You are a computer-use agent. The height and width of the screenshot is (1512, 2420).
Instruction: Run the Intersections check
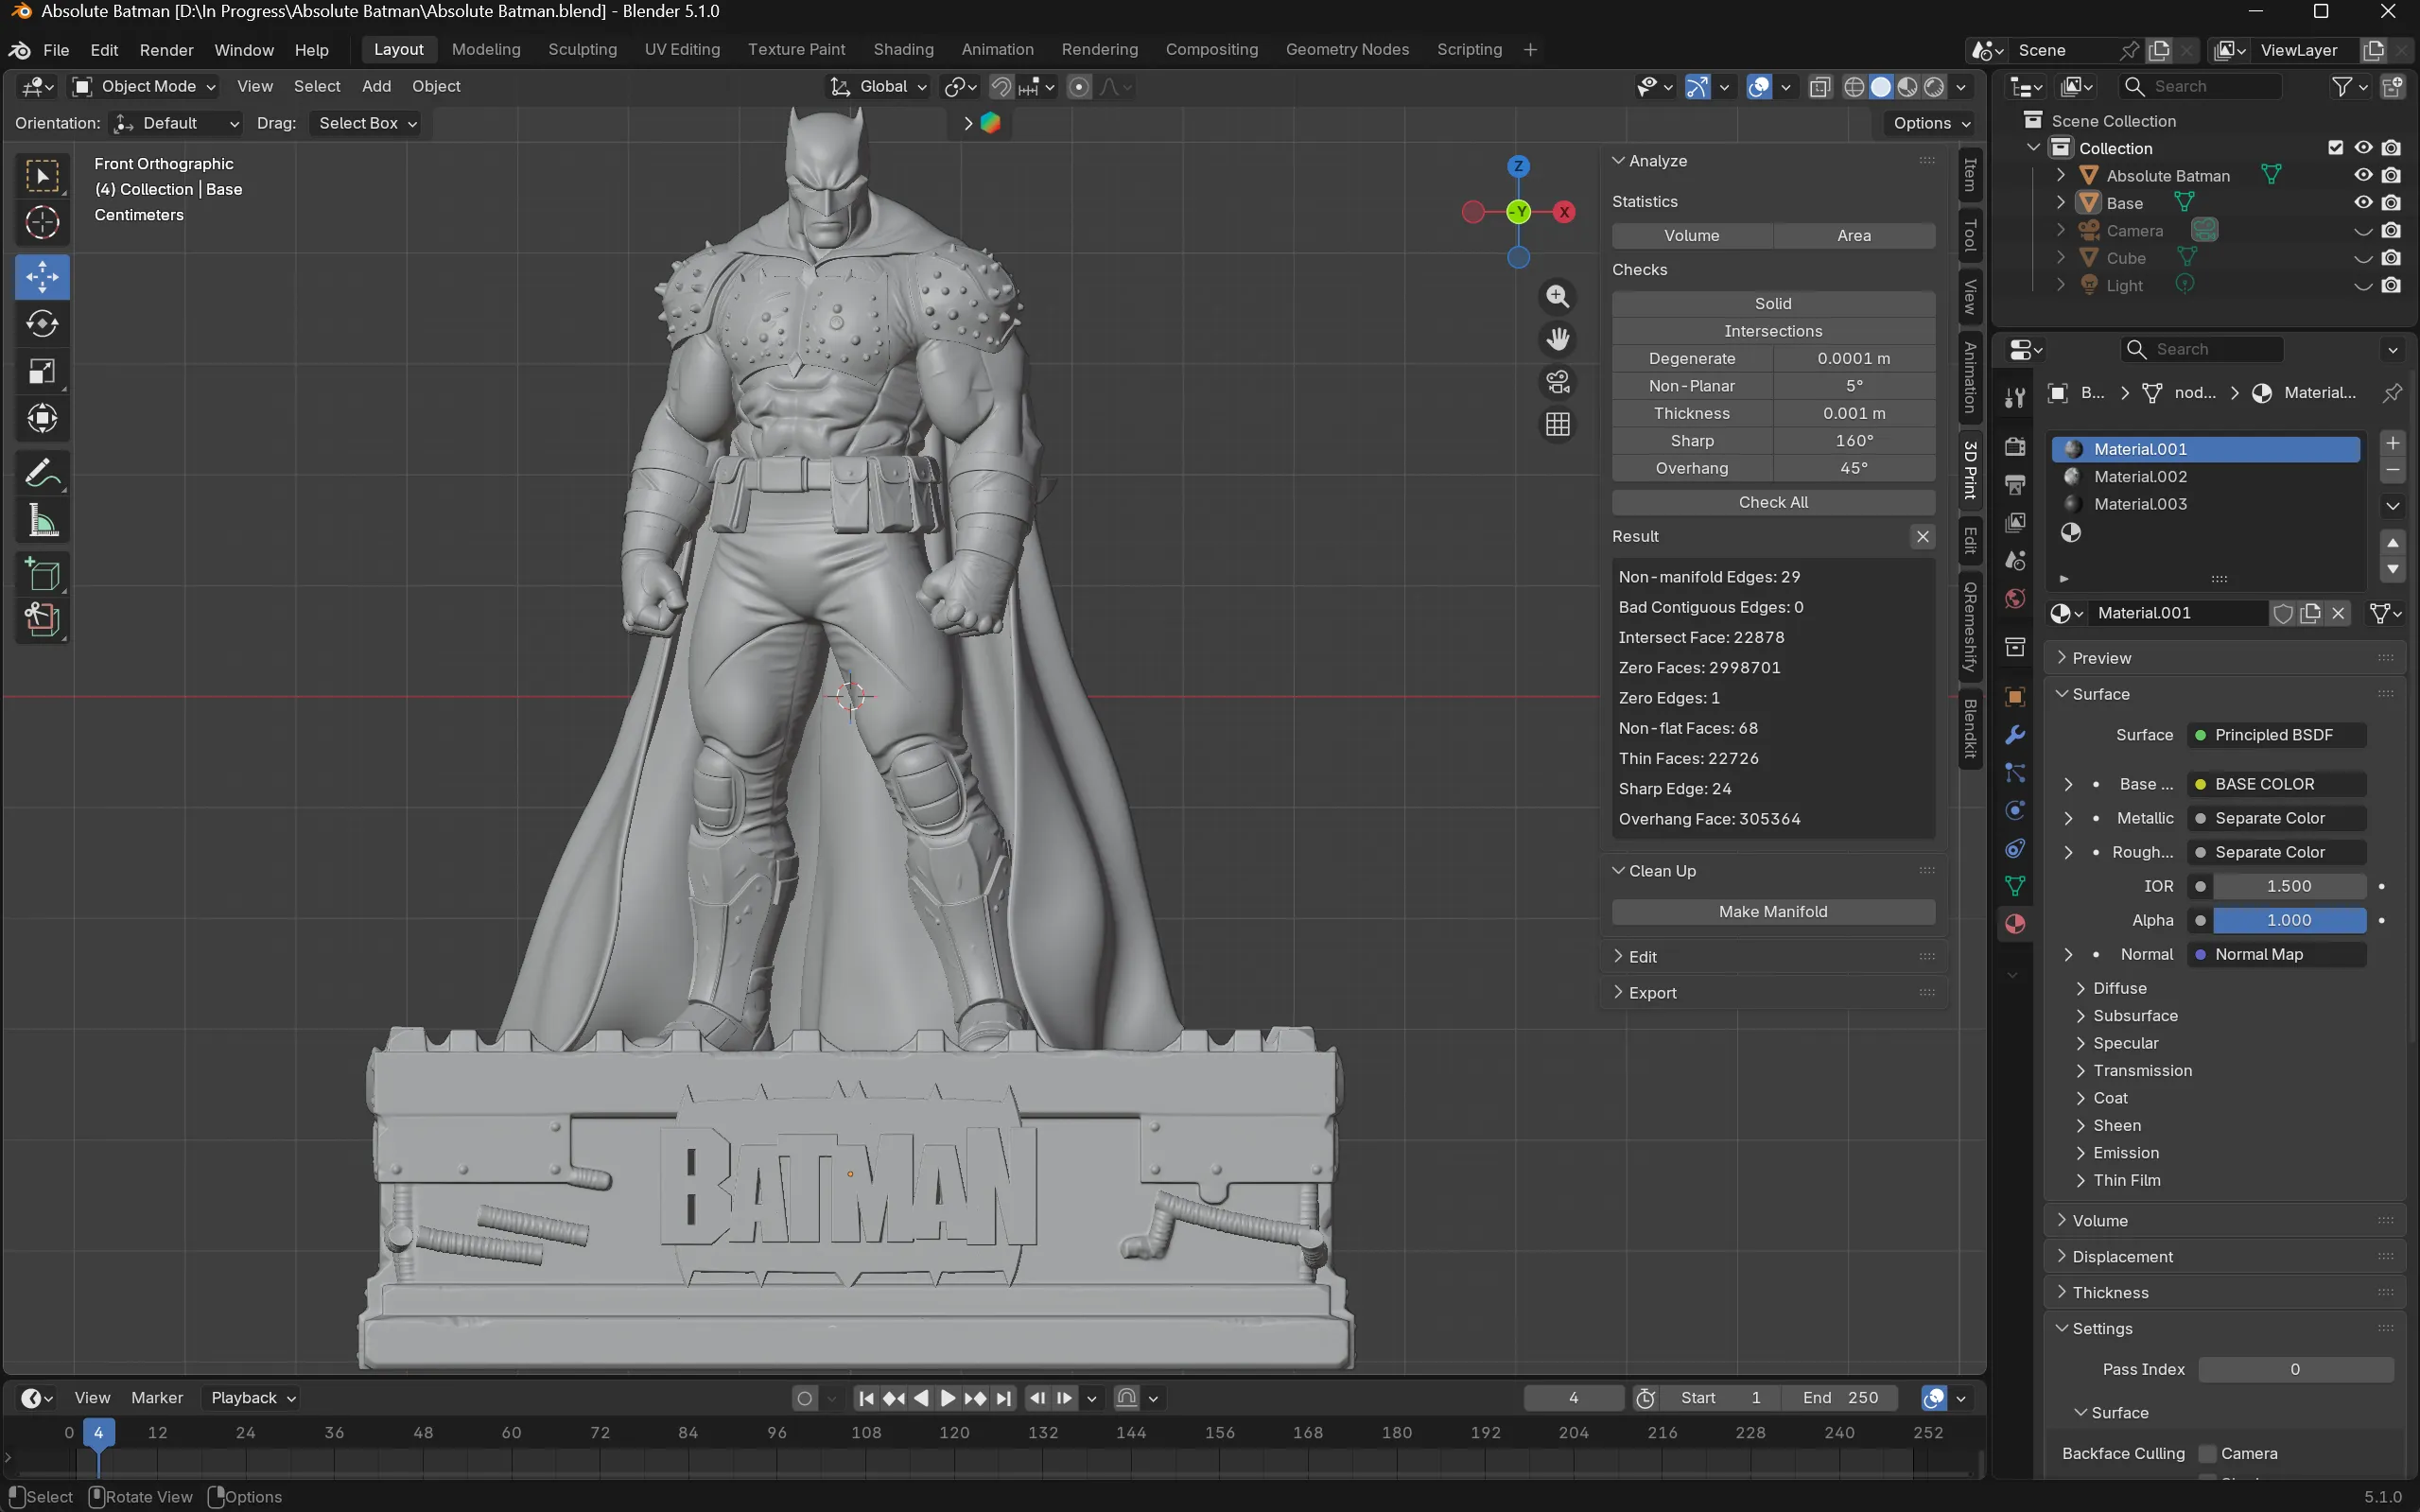pos(1773,331)
